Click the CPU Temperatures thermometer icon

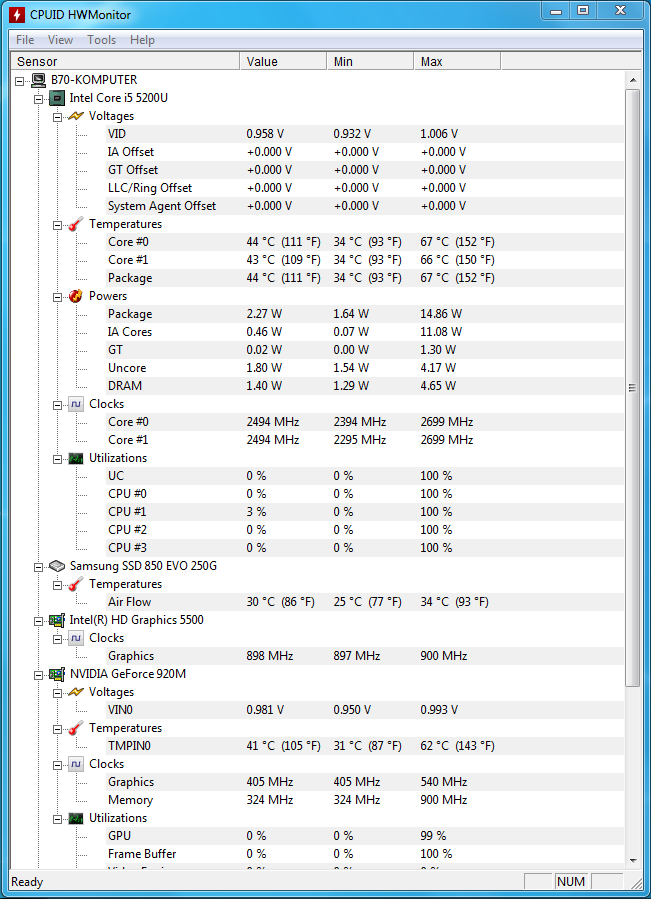[x=76, y=224]
